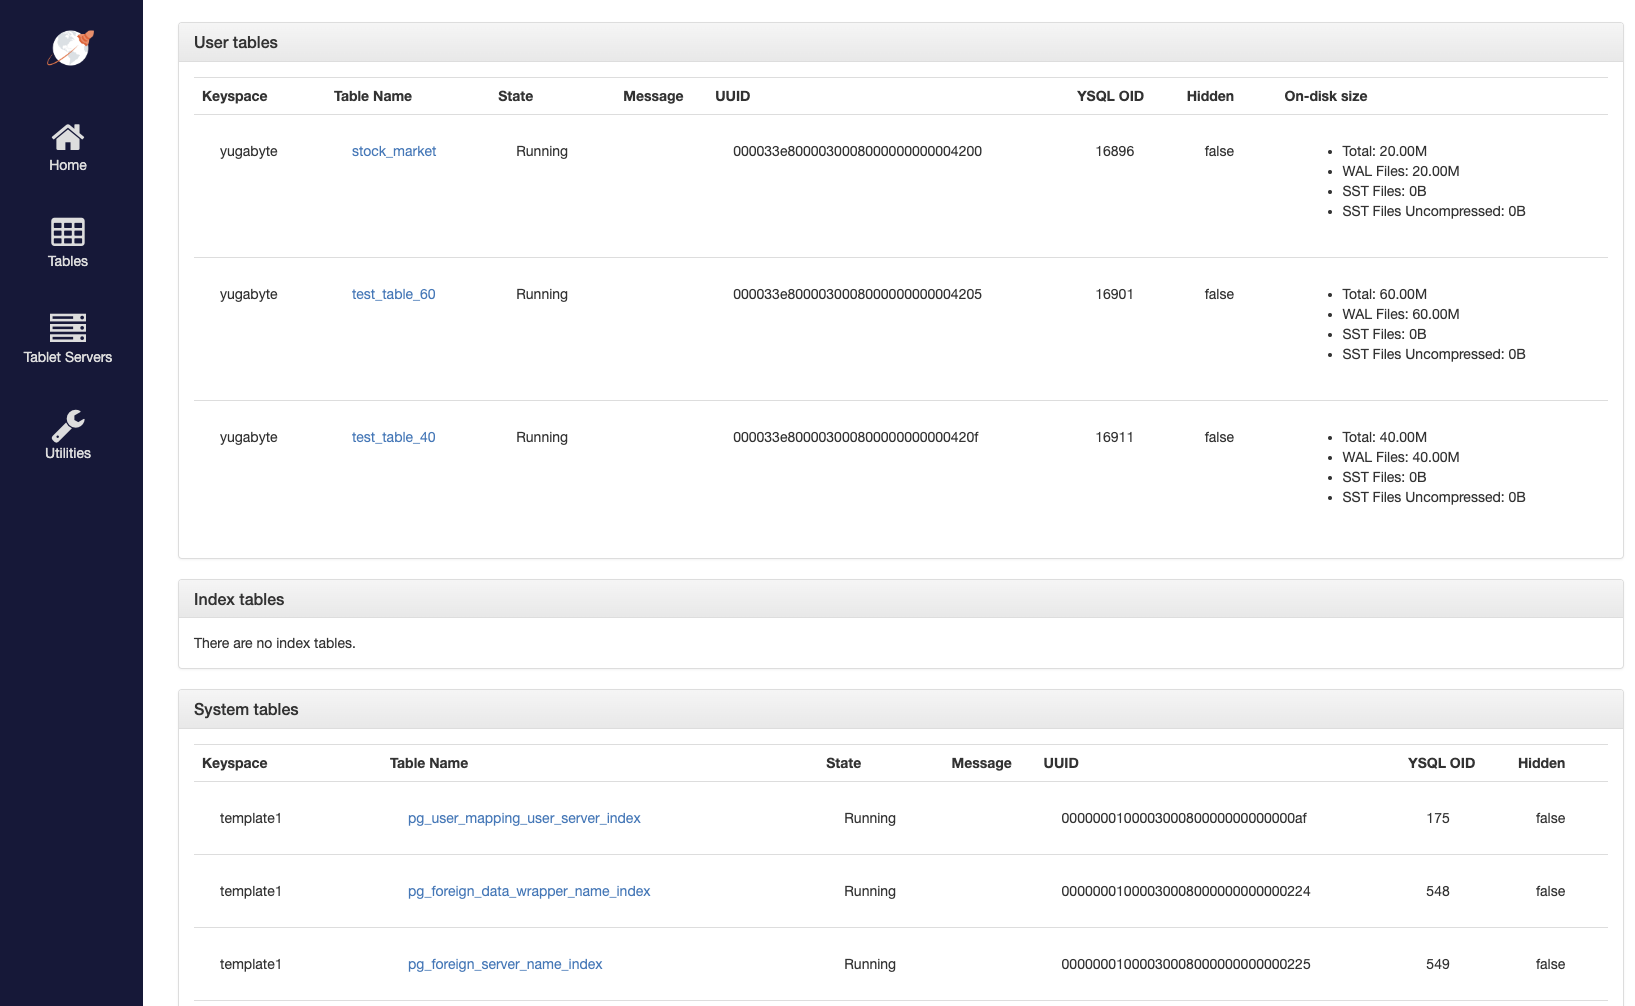Click the User tables panel heading
This screenshot has width=1635, height=1006.
236,43
